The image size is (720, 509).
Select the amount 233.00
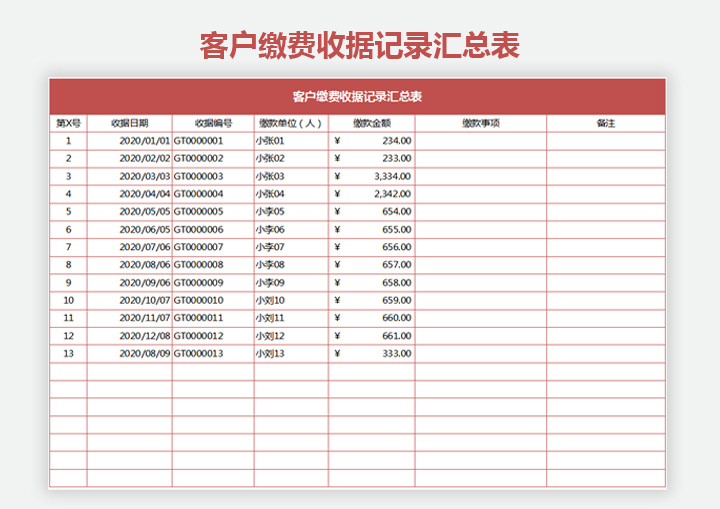click(x=397, y=158)
